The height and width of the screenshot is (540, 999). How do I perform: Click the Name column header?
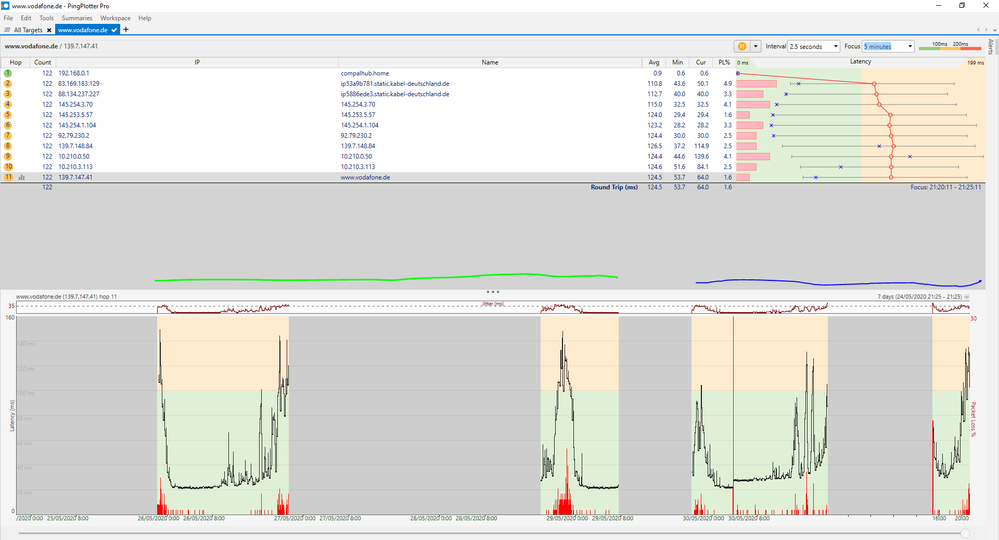point(490,62)
